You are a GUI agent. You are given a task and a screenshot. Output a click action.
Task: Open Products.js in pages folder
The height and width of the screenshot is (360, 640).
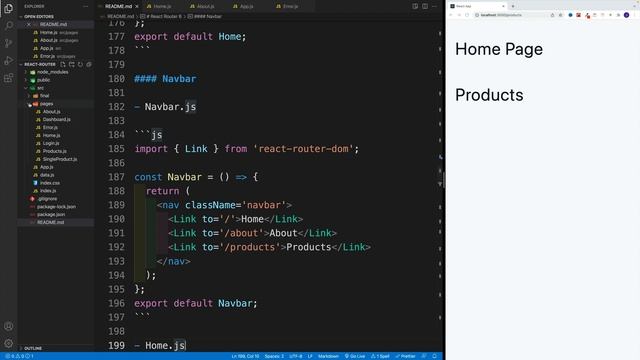click(54, 151)
